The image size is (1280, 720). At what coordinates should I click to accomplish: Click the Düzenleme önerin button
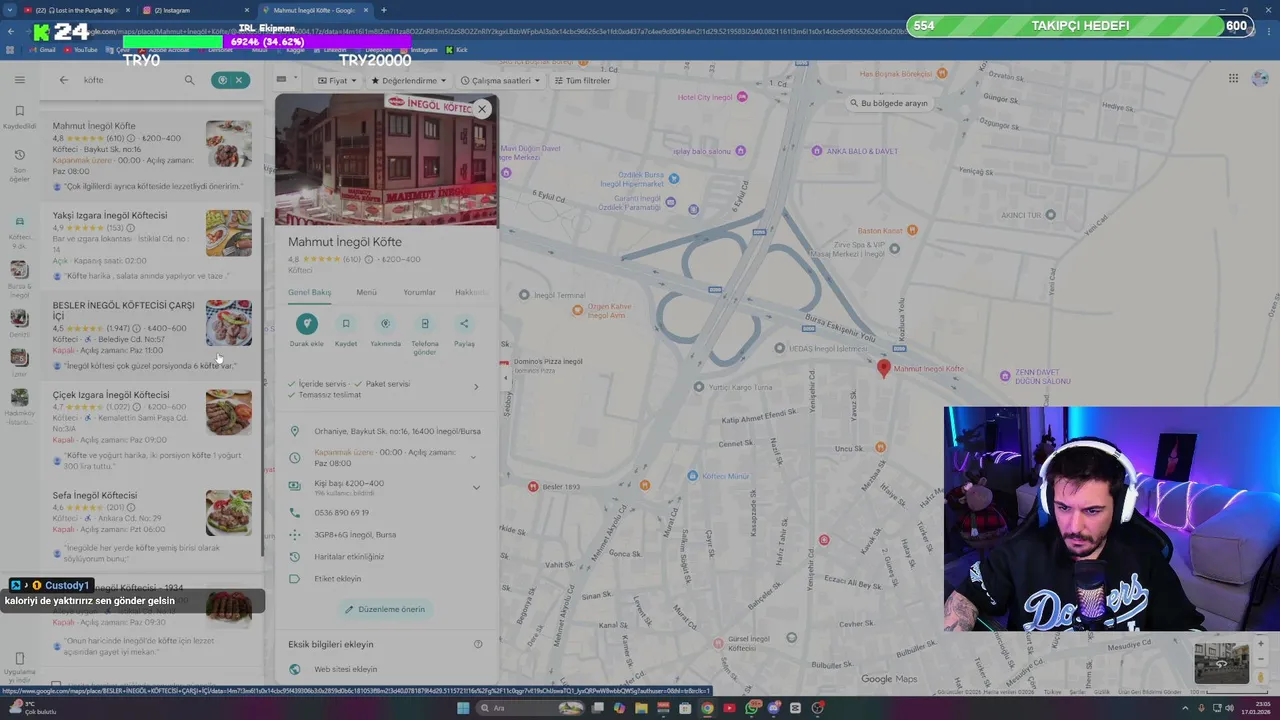point(385,609)
